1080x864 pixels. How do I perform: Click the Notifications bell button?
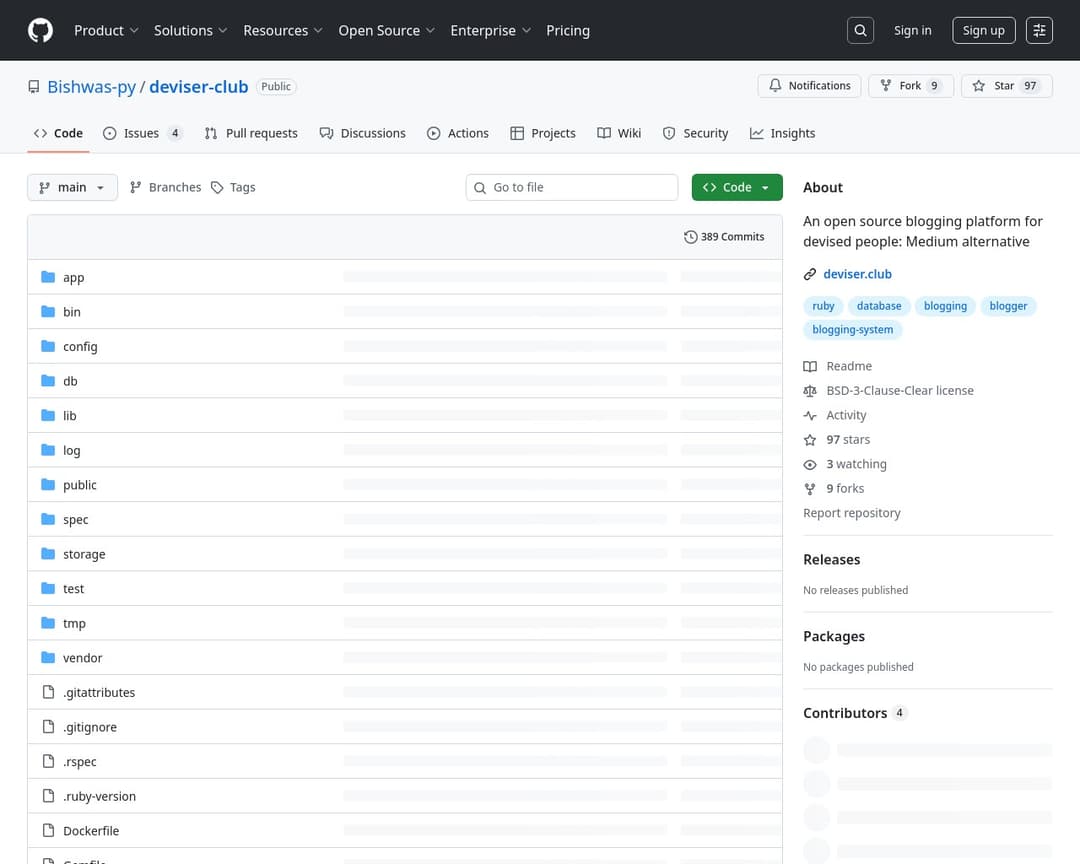809,86
